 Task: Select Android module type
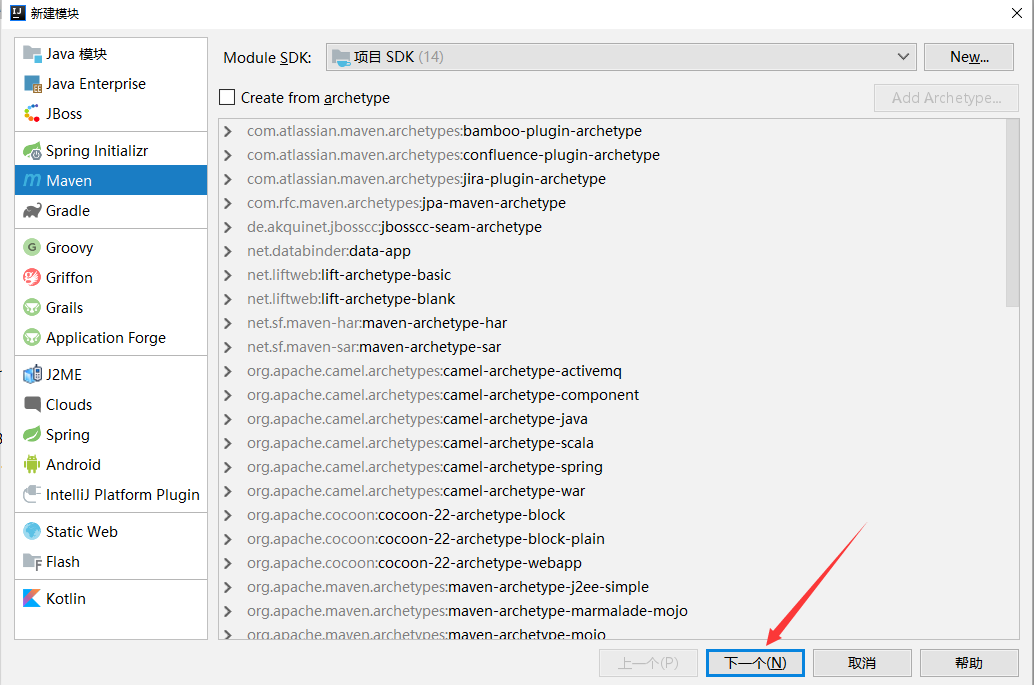(x=111, y=465)
